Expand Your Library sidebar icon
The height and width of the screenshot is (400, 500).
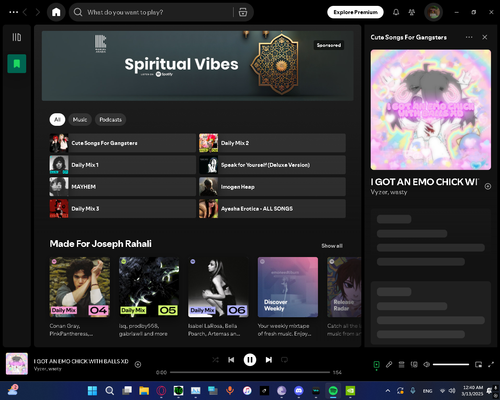[17, 37]
